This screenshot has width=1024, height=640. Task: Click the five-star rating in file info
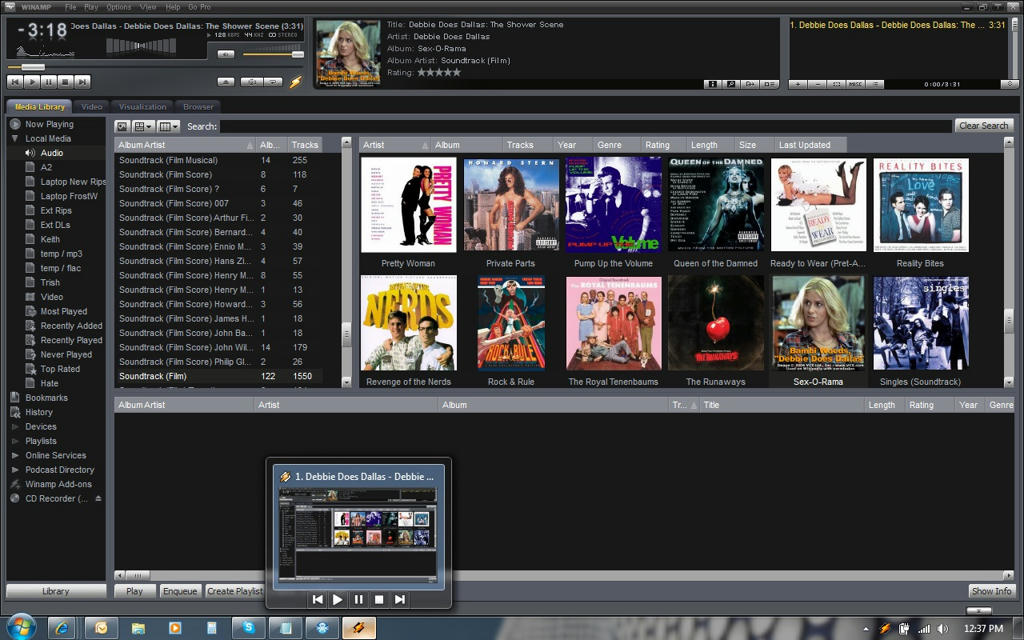(x=439, y=72)
